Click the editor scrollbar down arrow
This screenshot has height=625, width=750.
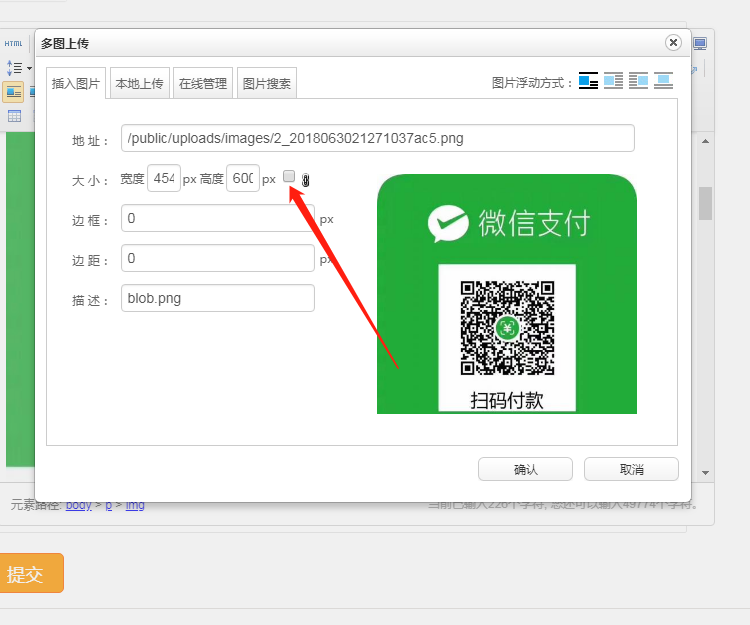tap(706, 473)
